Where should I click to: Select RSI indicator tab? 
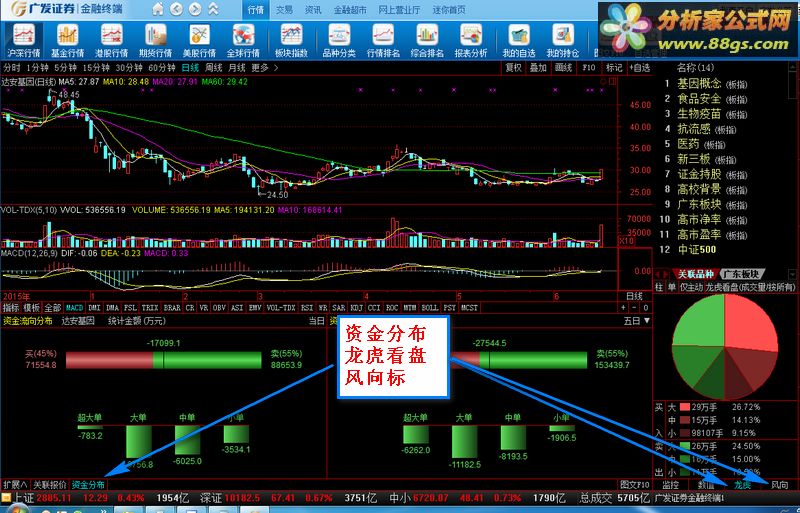coord(307,308)
